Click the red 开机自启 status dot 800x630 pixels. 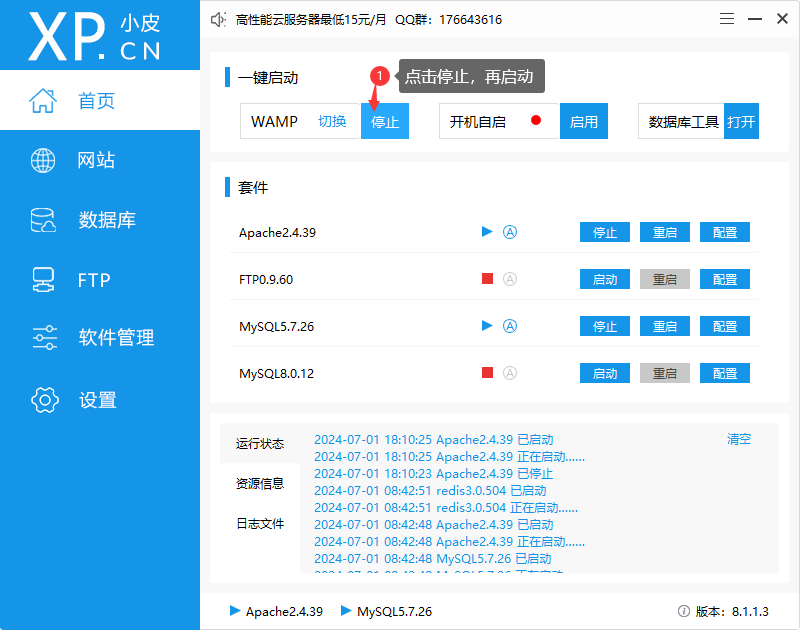[x=536, y=120]
